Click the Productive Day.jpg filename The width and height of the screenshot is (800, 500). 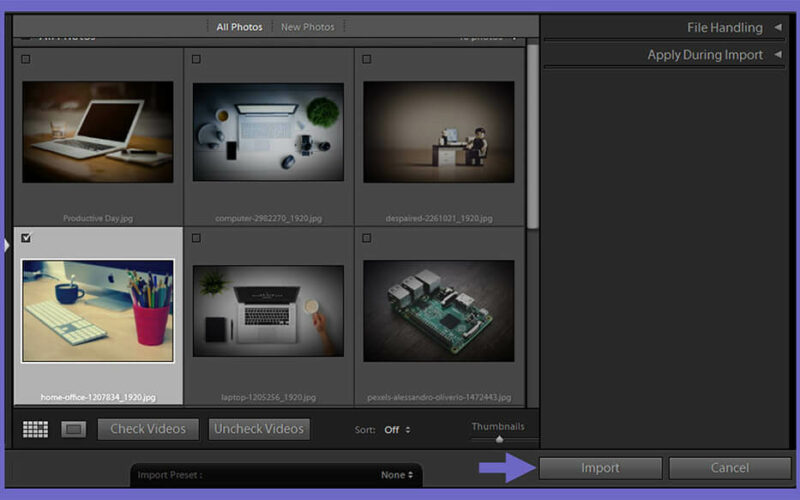click(x=98, y=218)
